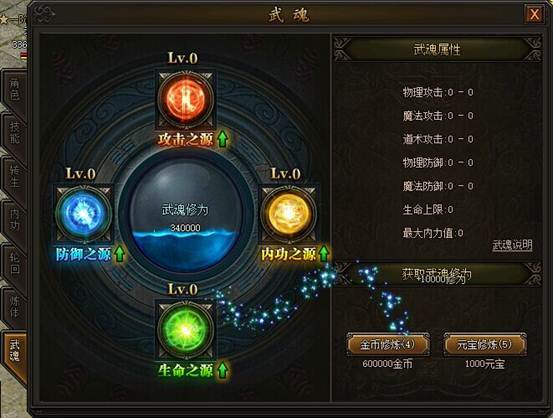
Task: Click the 武魂属性 panel header
Action: click(437, 49)
